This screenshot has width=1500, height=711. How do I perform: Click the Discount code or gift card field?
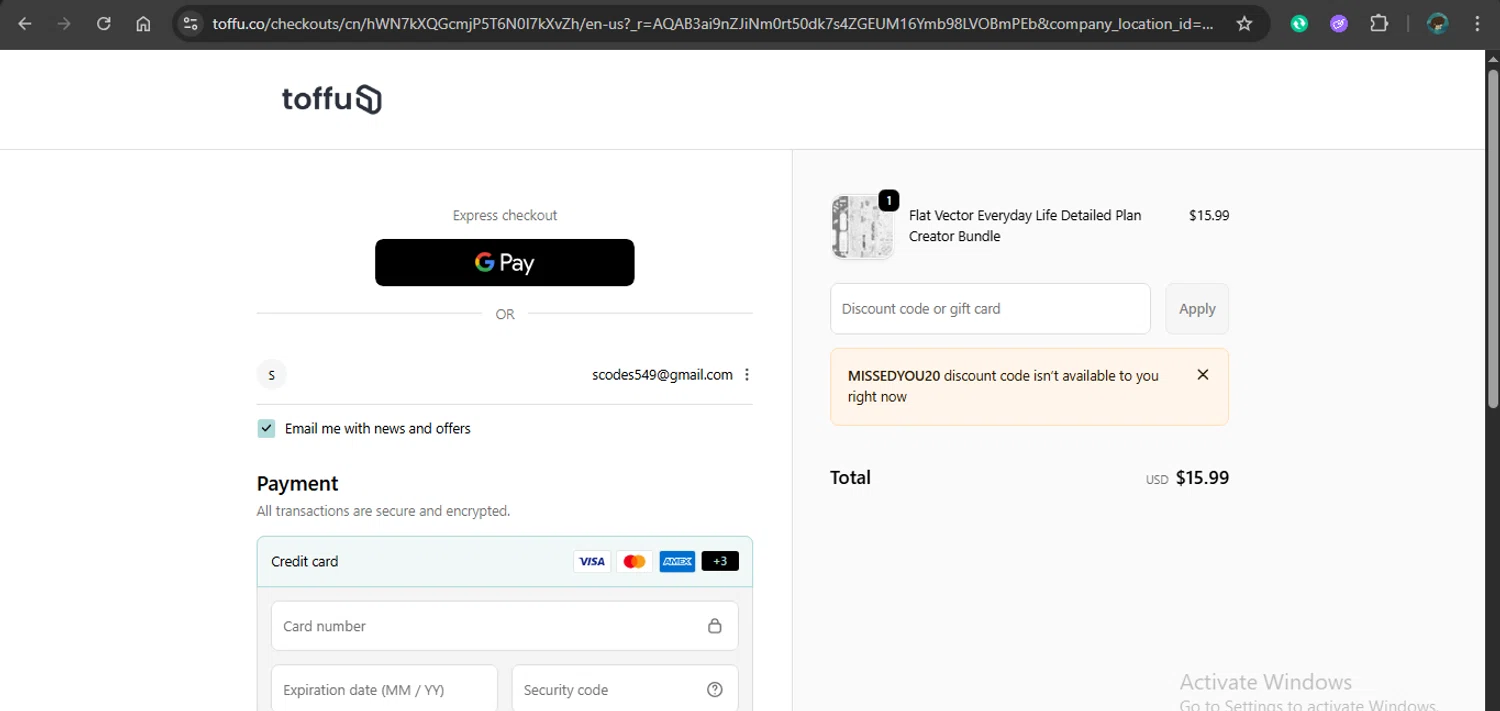click(x=990, y=309)
